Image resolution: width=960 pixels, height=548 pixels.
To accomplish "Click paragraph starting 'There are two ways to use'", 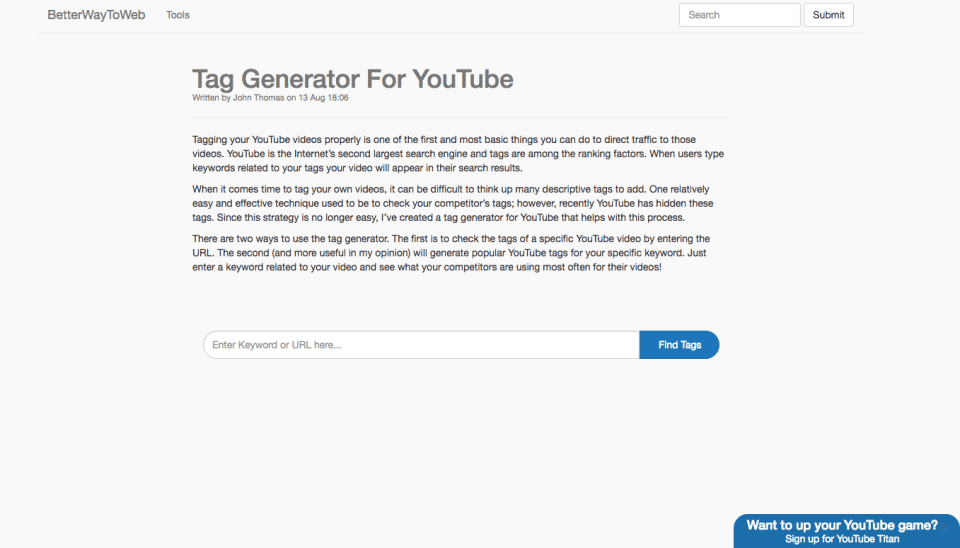I will coord(451,253).
